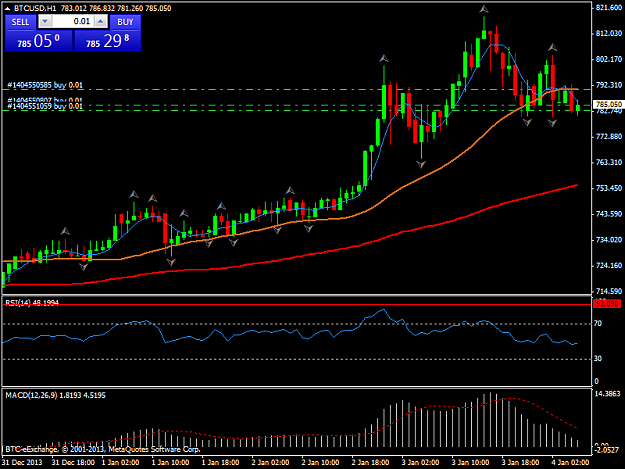Click the 812.030 price axis label

[x=609, y=33]
